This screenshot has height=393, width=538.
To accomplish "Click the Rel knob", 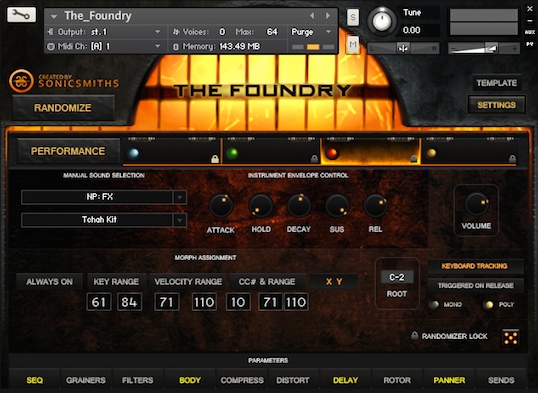I will coord(376,205).
